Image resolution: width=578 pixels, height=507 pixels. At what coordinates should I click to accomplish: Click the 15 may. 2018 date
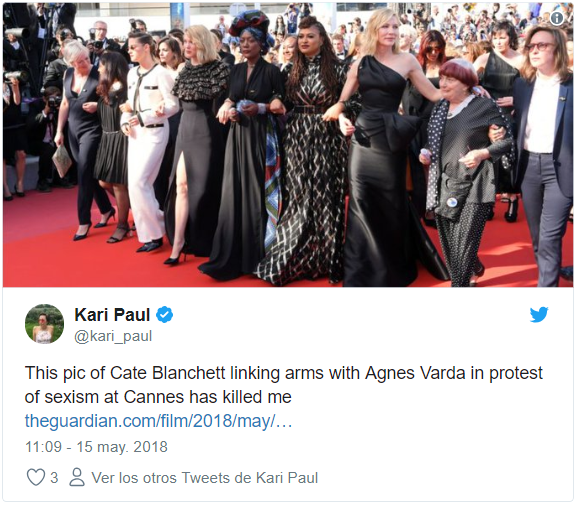[122, 447]
